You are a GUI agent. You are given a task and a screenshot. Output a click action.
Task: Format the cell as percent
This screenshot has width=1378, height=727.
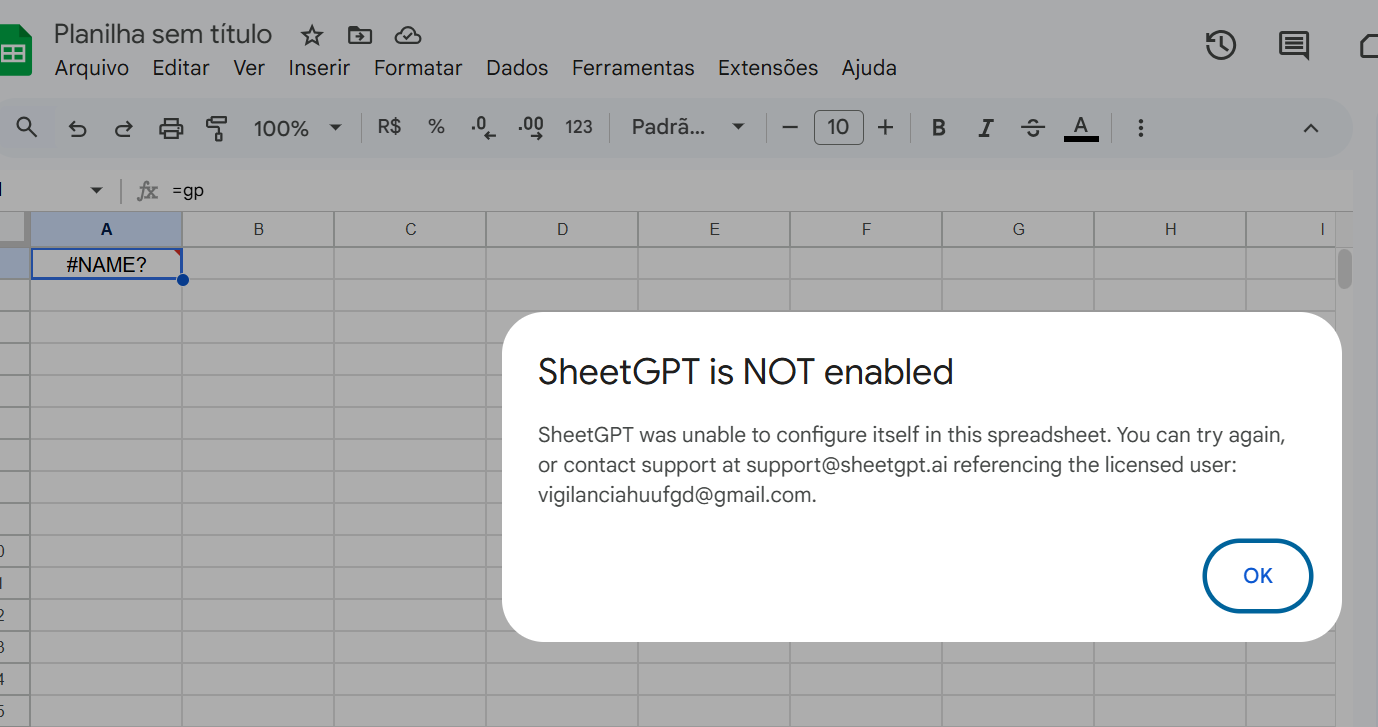436,127
